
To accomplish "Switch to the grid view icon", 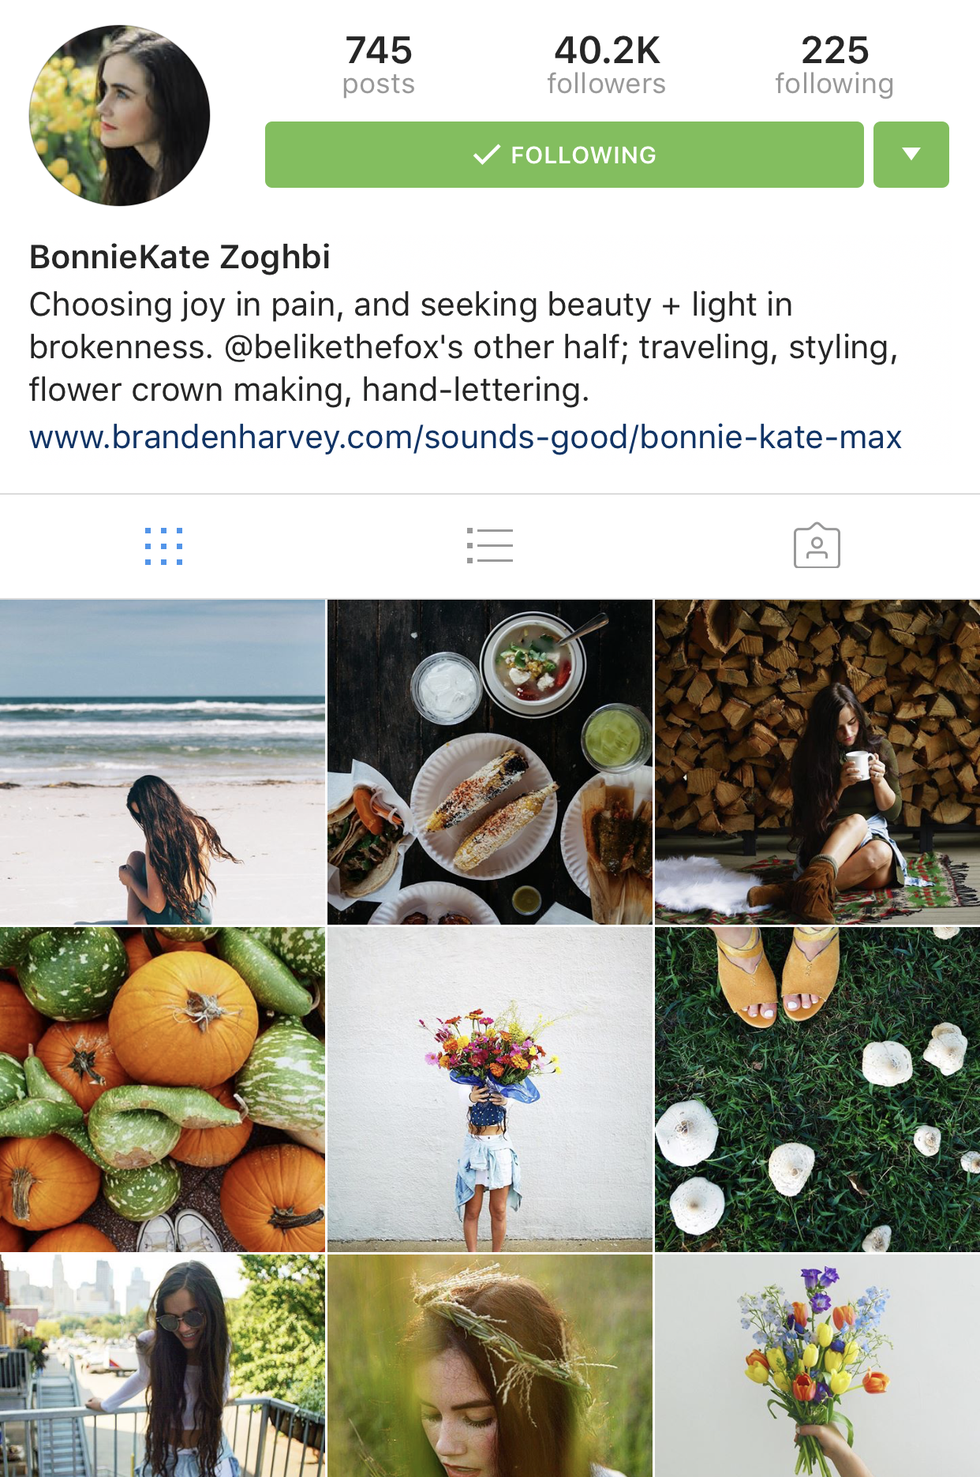I will (163, 546).
